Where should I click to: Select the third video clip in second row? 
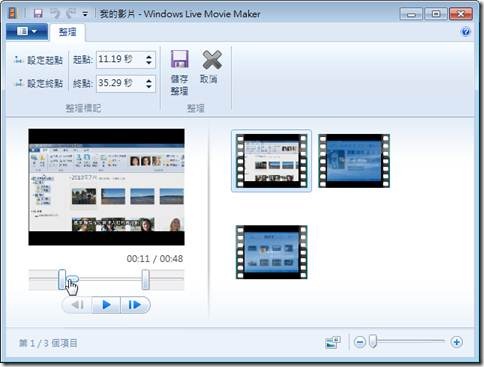271,252
